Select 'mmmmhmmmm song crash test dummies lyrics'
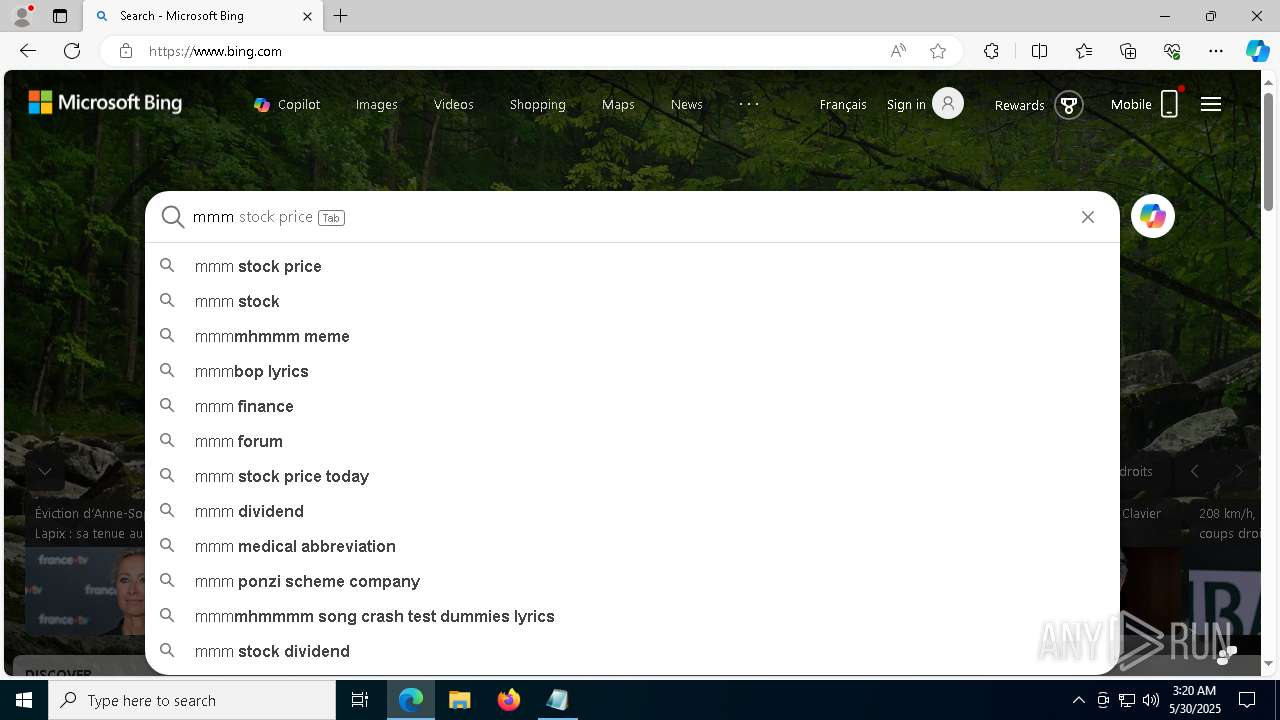This screenshot has width=1280, height=720. 632,616
